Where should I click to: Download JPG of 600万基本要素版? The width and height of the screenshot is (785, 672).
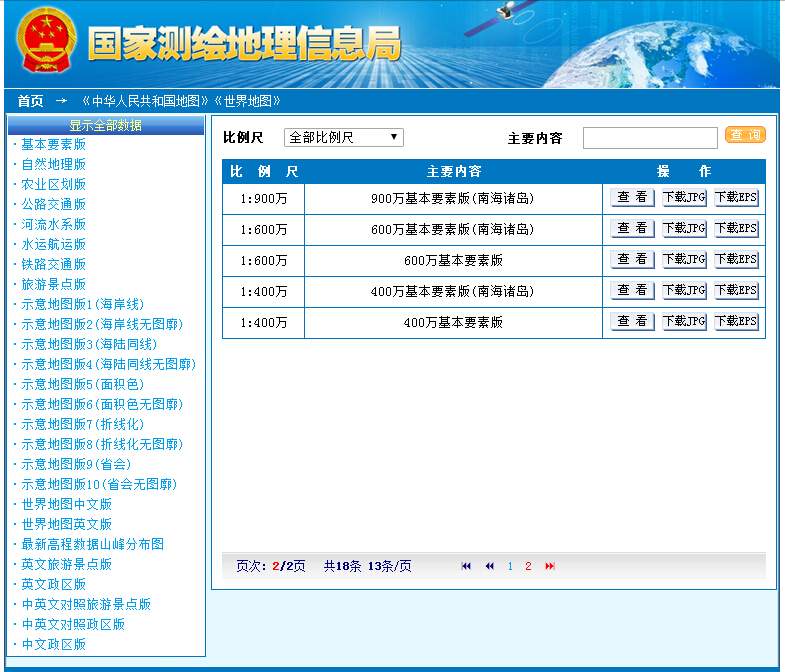[x=684, y=259]
